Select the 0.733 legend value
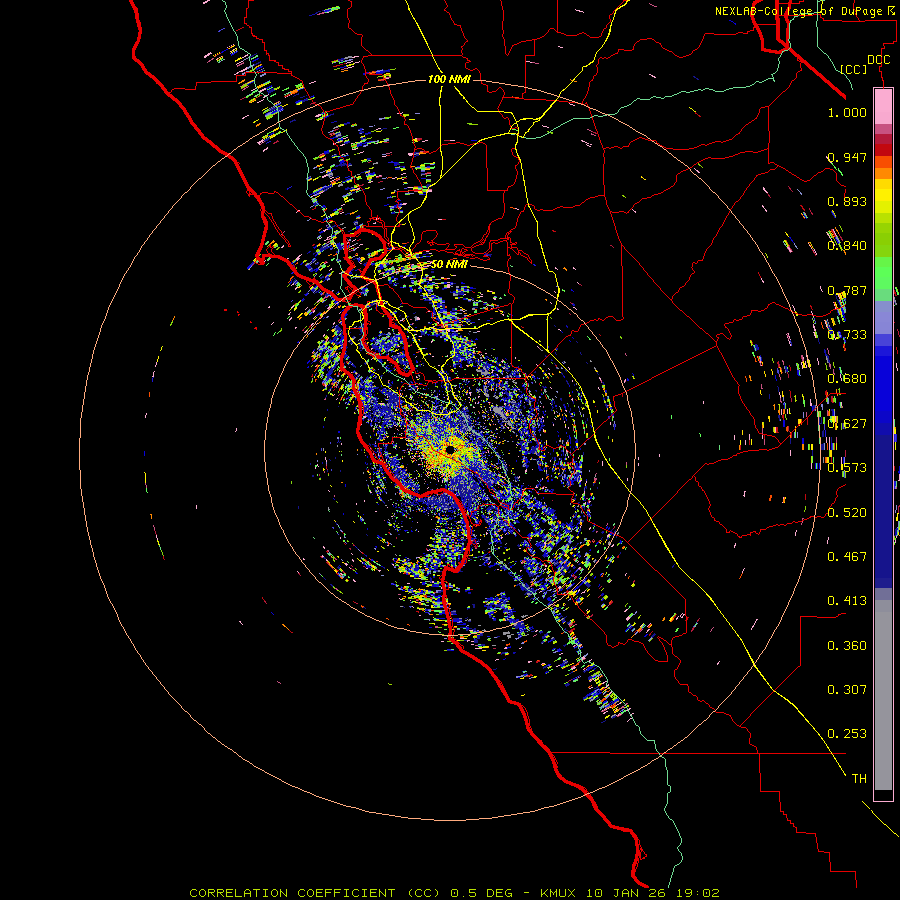 (x=847, y=335)
